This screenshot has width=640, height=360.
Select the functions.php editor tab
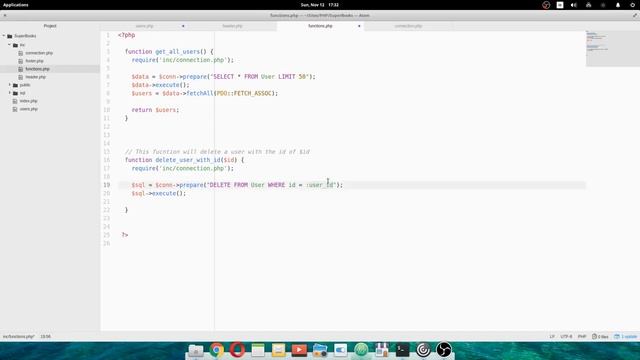click(x=320, y=26)
